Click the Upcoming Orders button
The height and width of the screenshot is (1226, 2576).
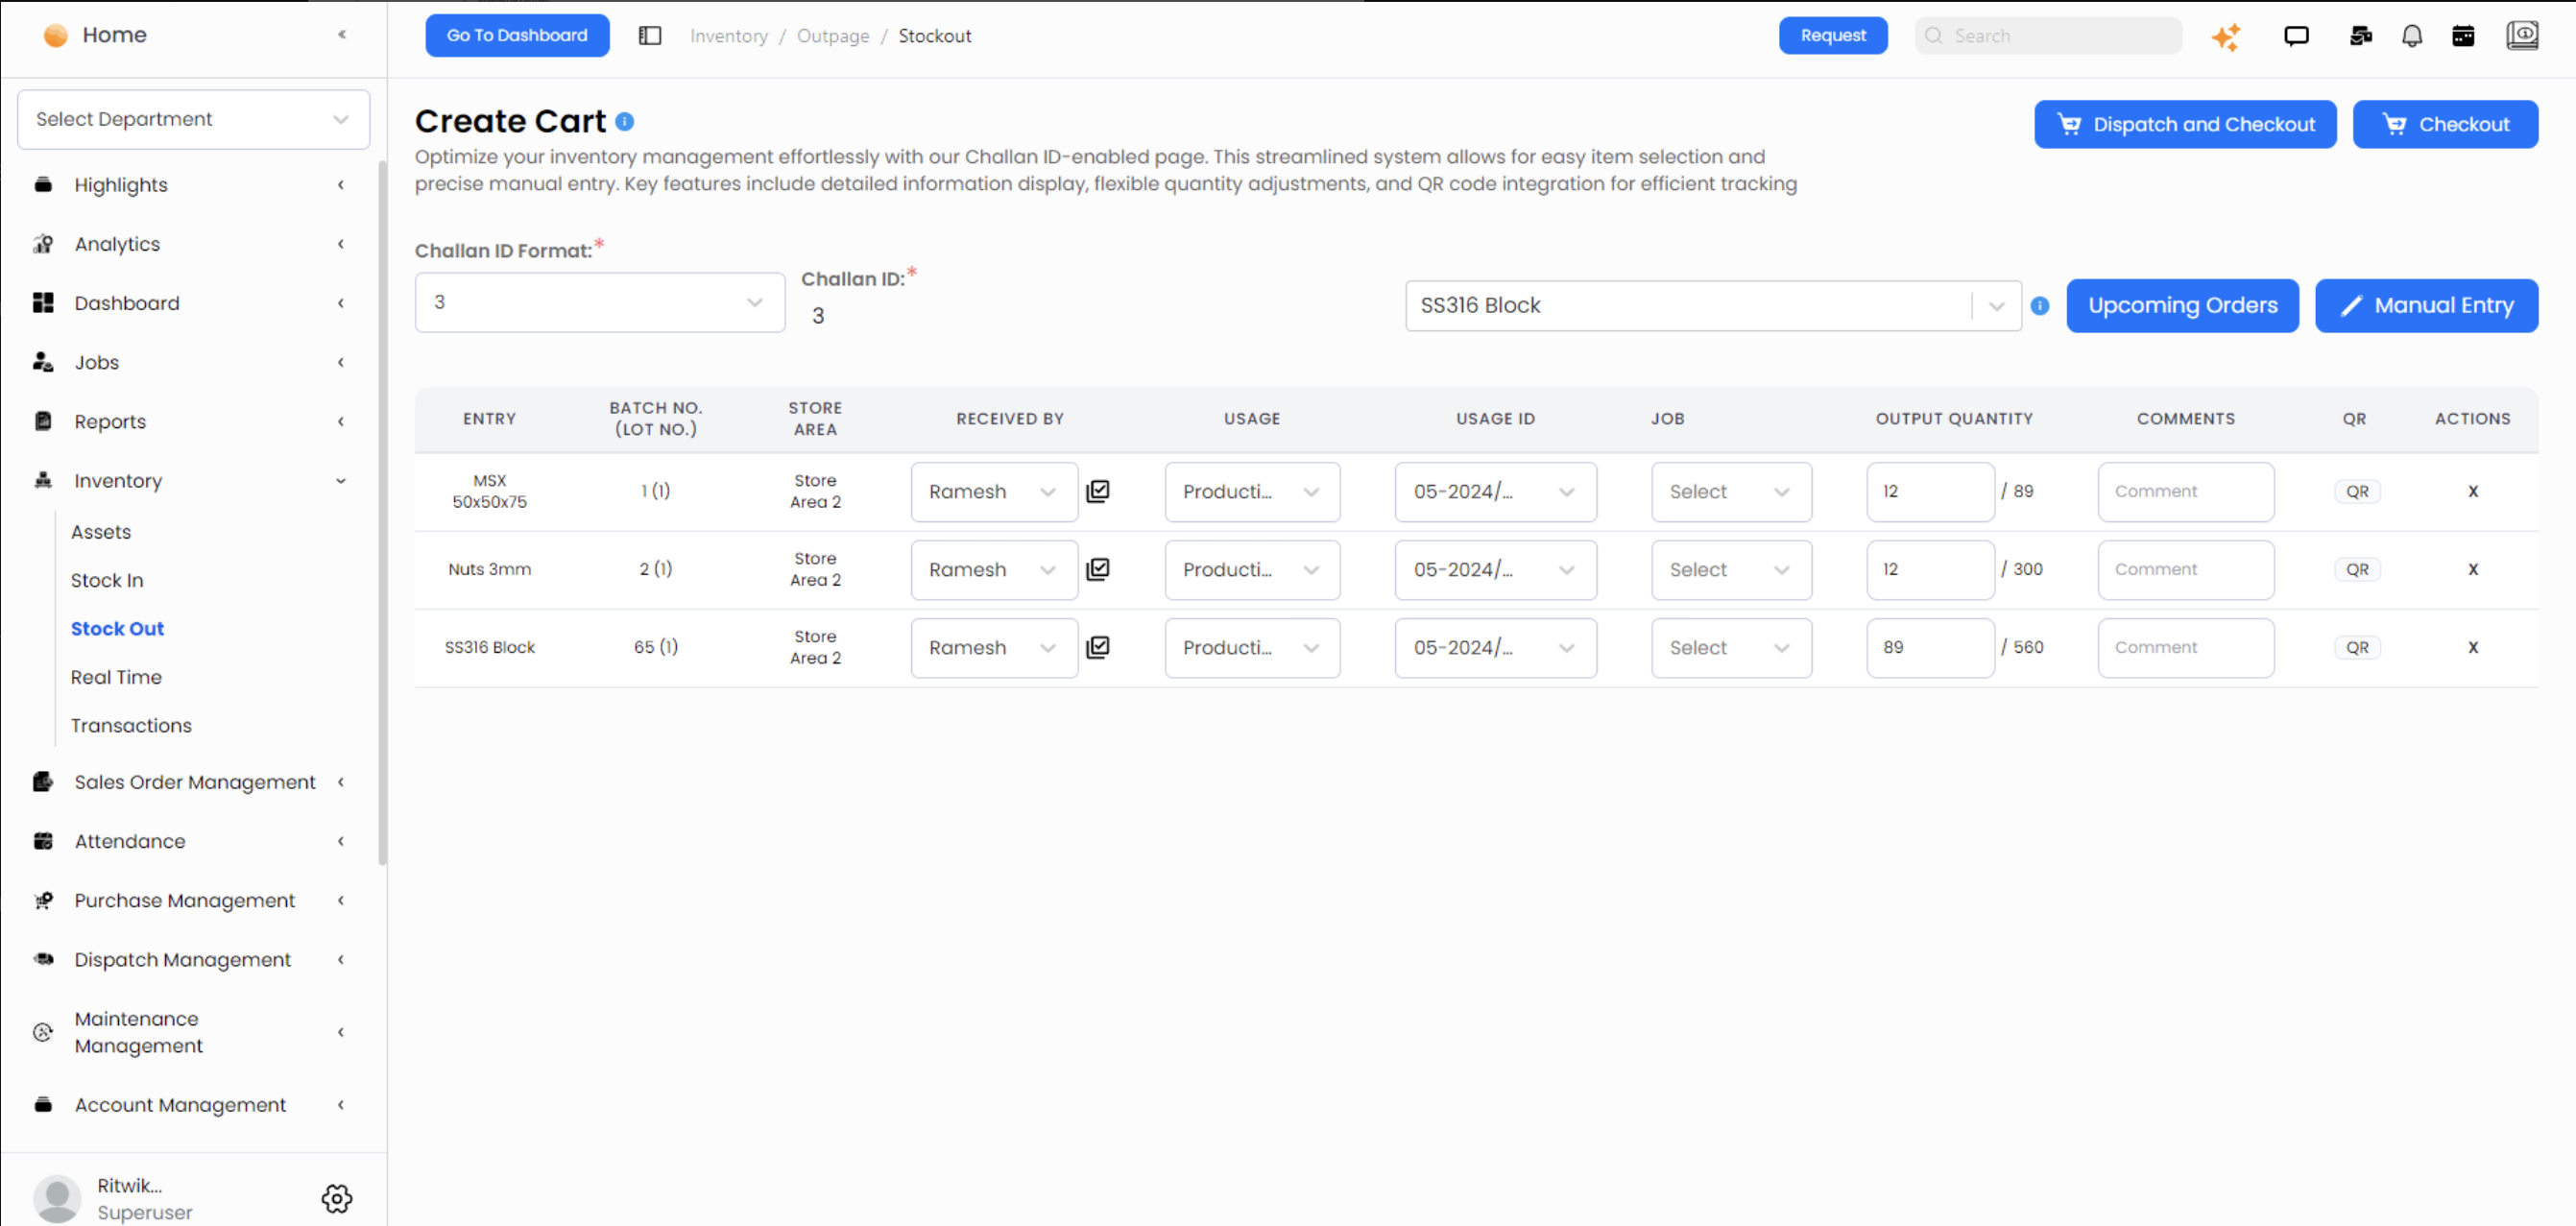(2182, 306)
